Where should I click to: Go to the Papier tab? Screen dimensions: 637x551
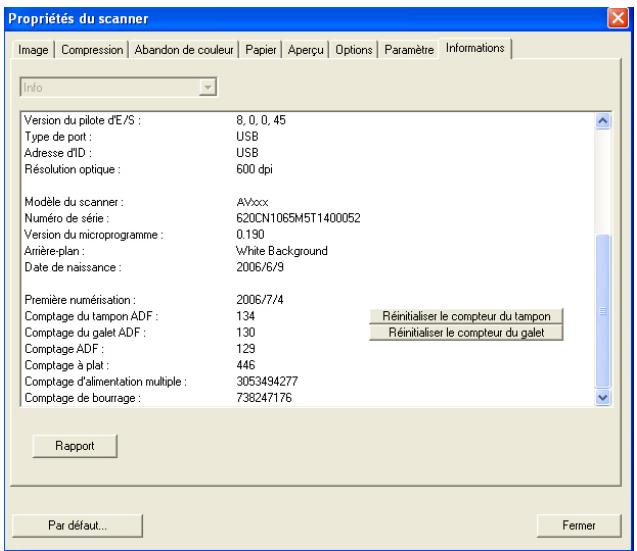260,50
